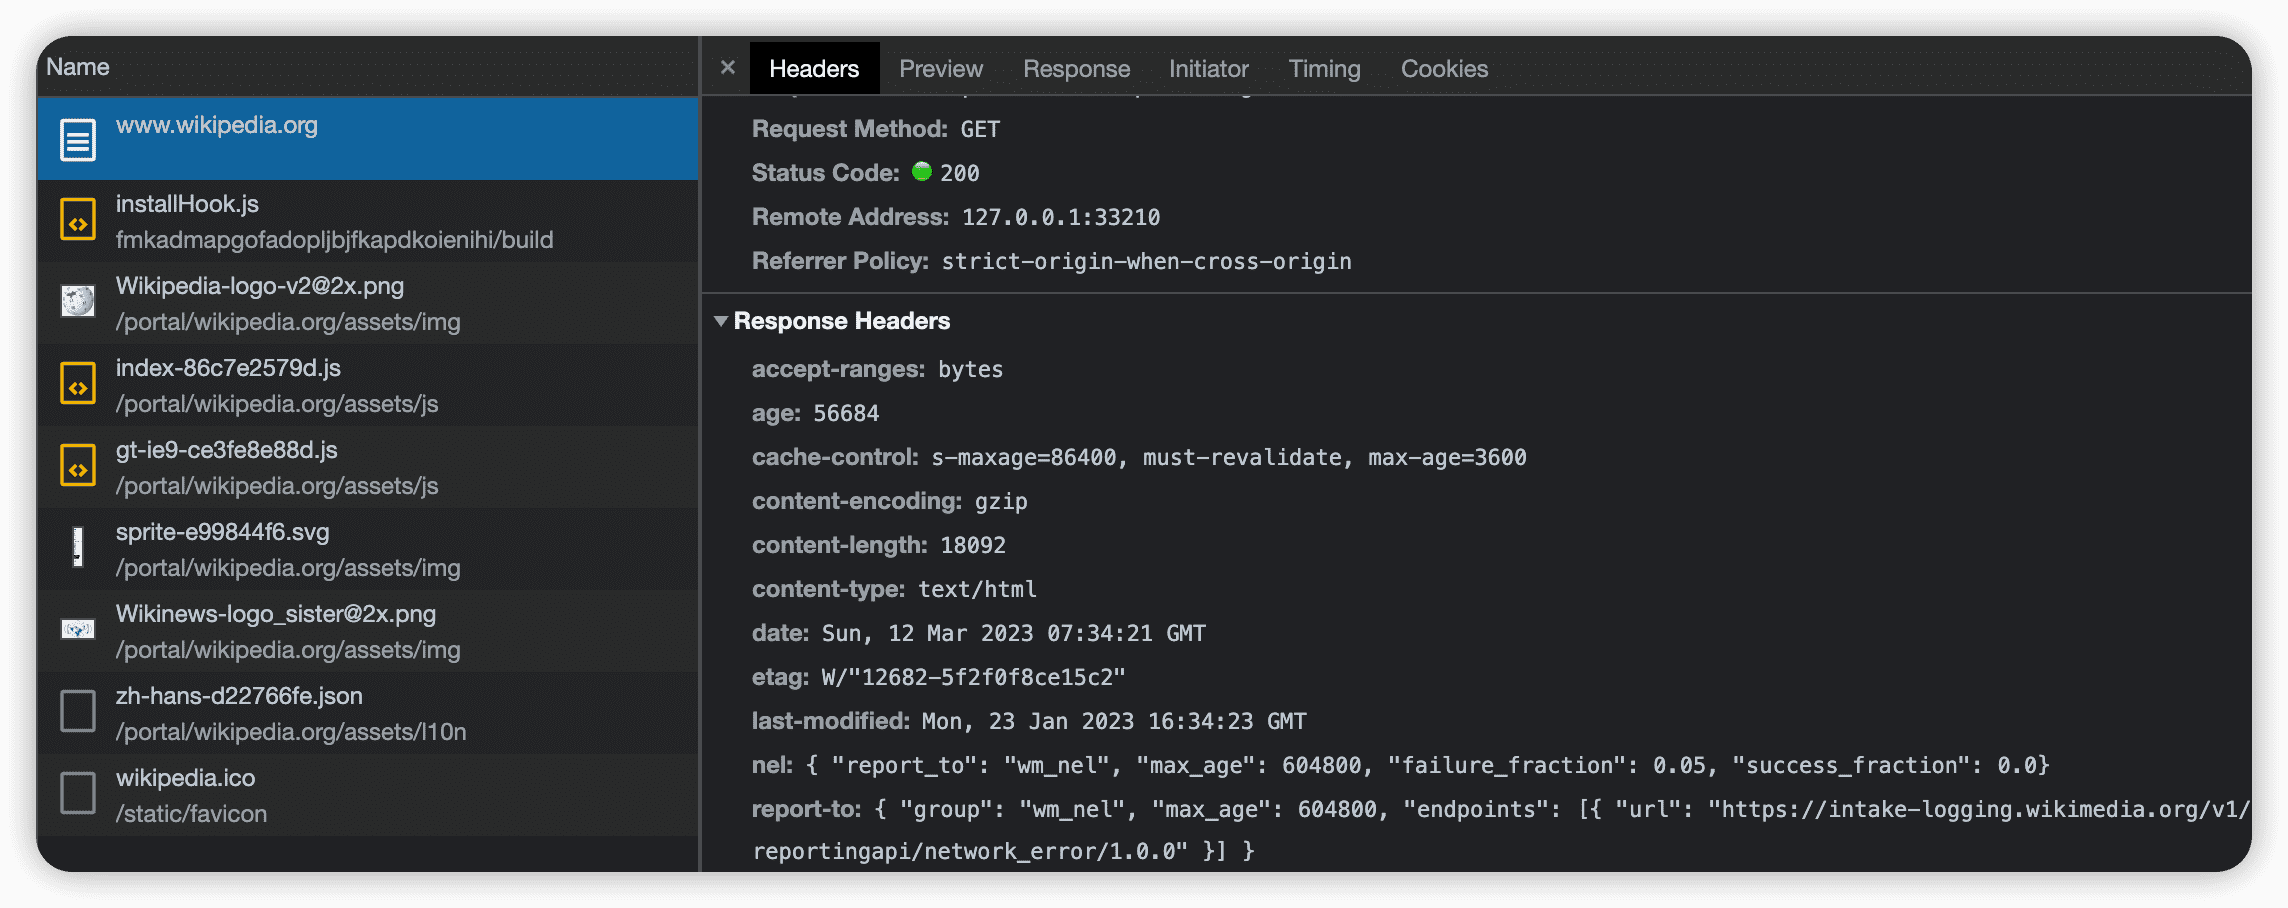Image resolution: width=2288 pixels, height=908 pixels.
Task: Switch to the Initiator tab
Action: point(1209,68)
